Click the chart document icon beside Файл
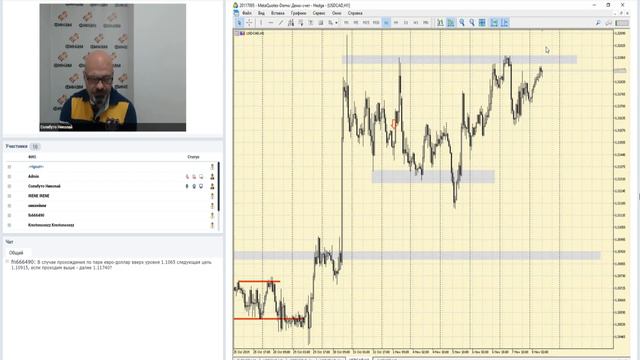Viewport: 640px width, 360px height. [236, 13]
